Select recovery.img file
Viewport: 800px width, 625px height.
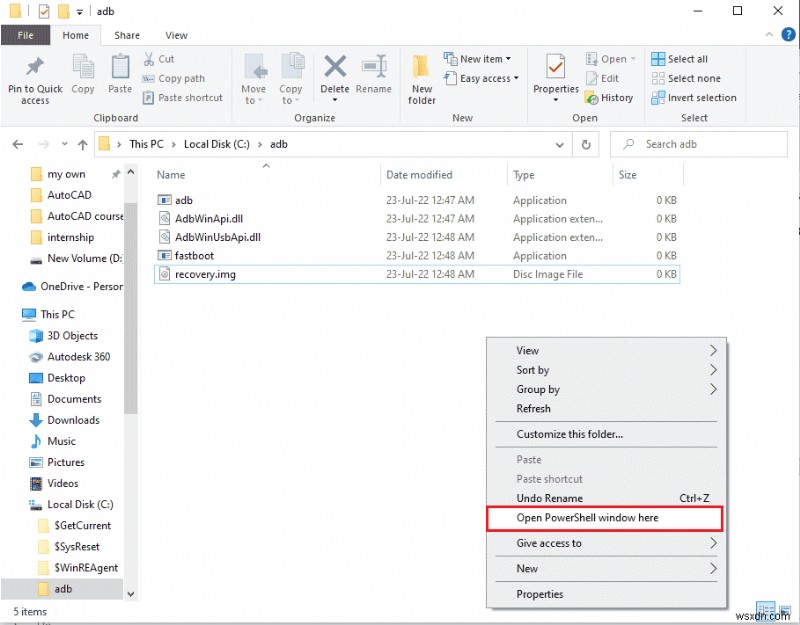[416, 274]
